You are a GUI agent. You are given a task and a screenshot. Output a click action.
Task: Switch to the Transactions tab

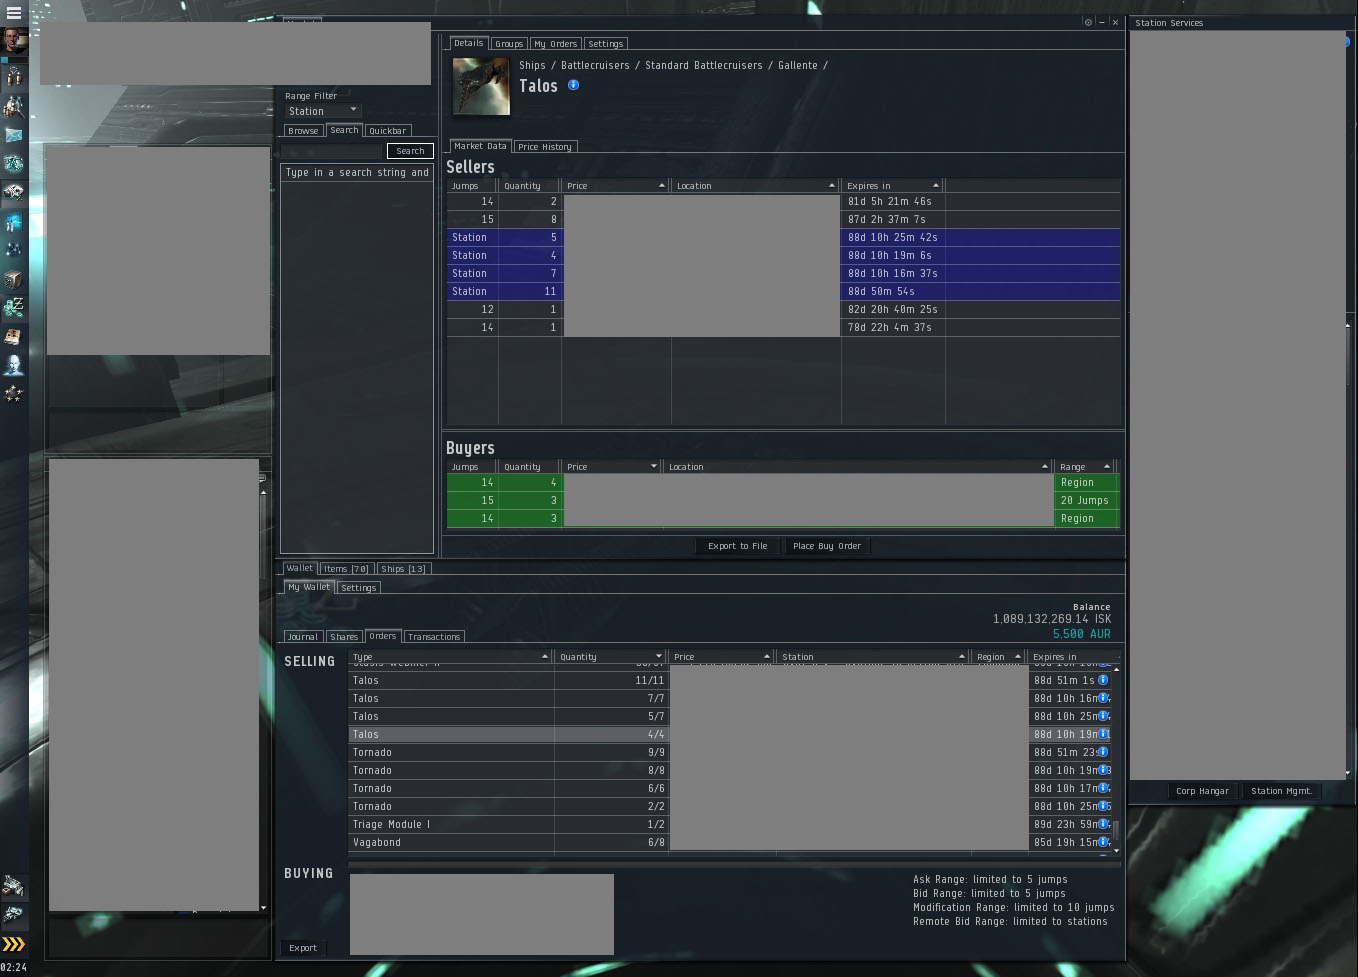pos(434,637)
